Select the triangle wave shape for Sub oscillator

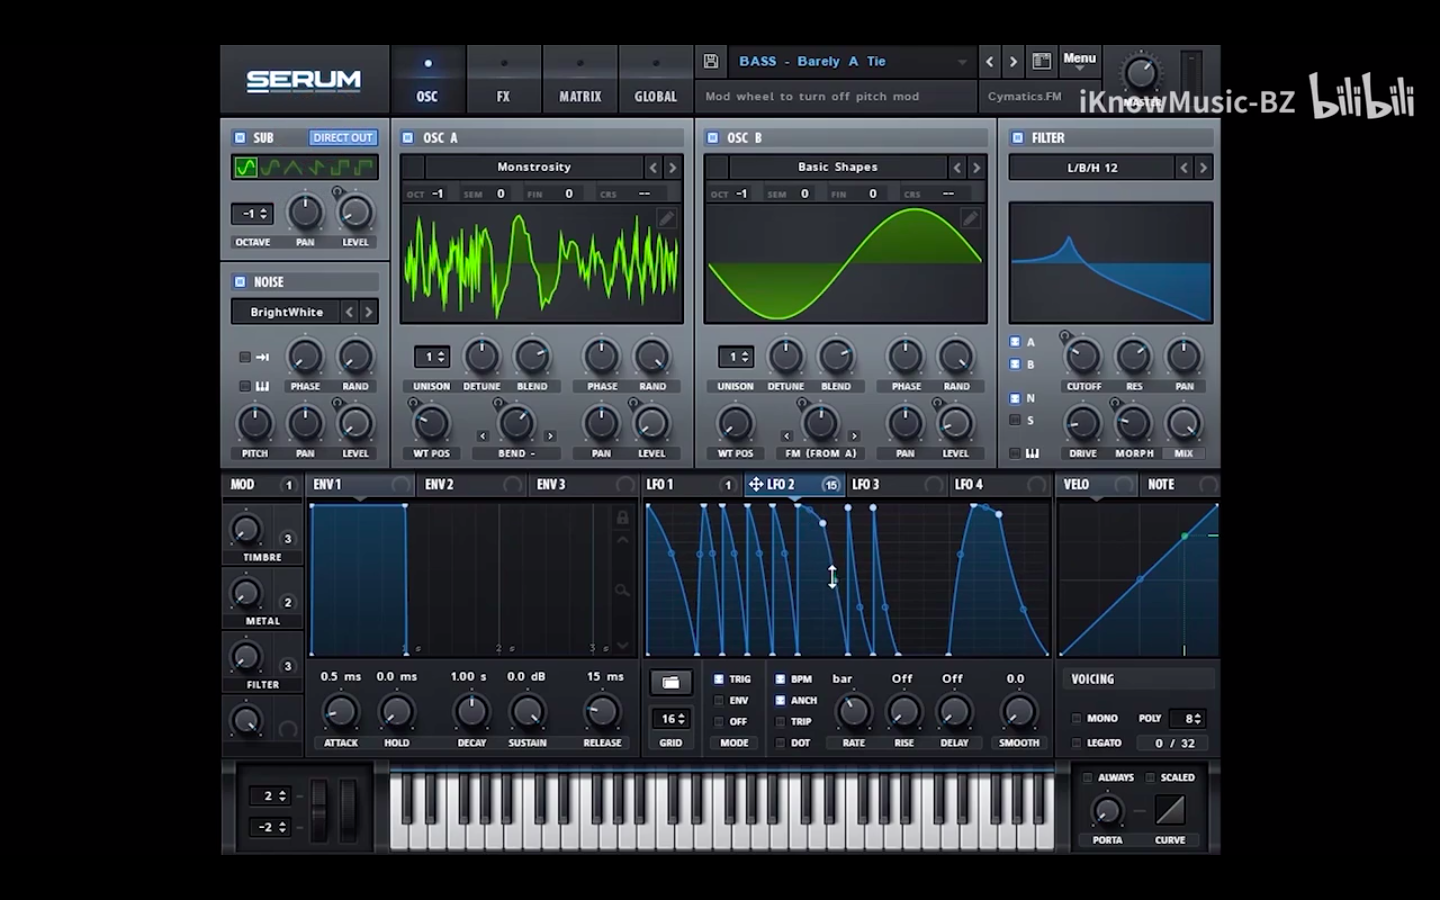[x=293, y=168]
